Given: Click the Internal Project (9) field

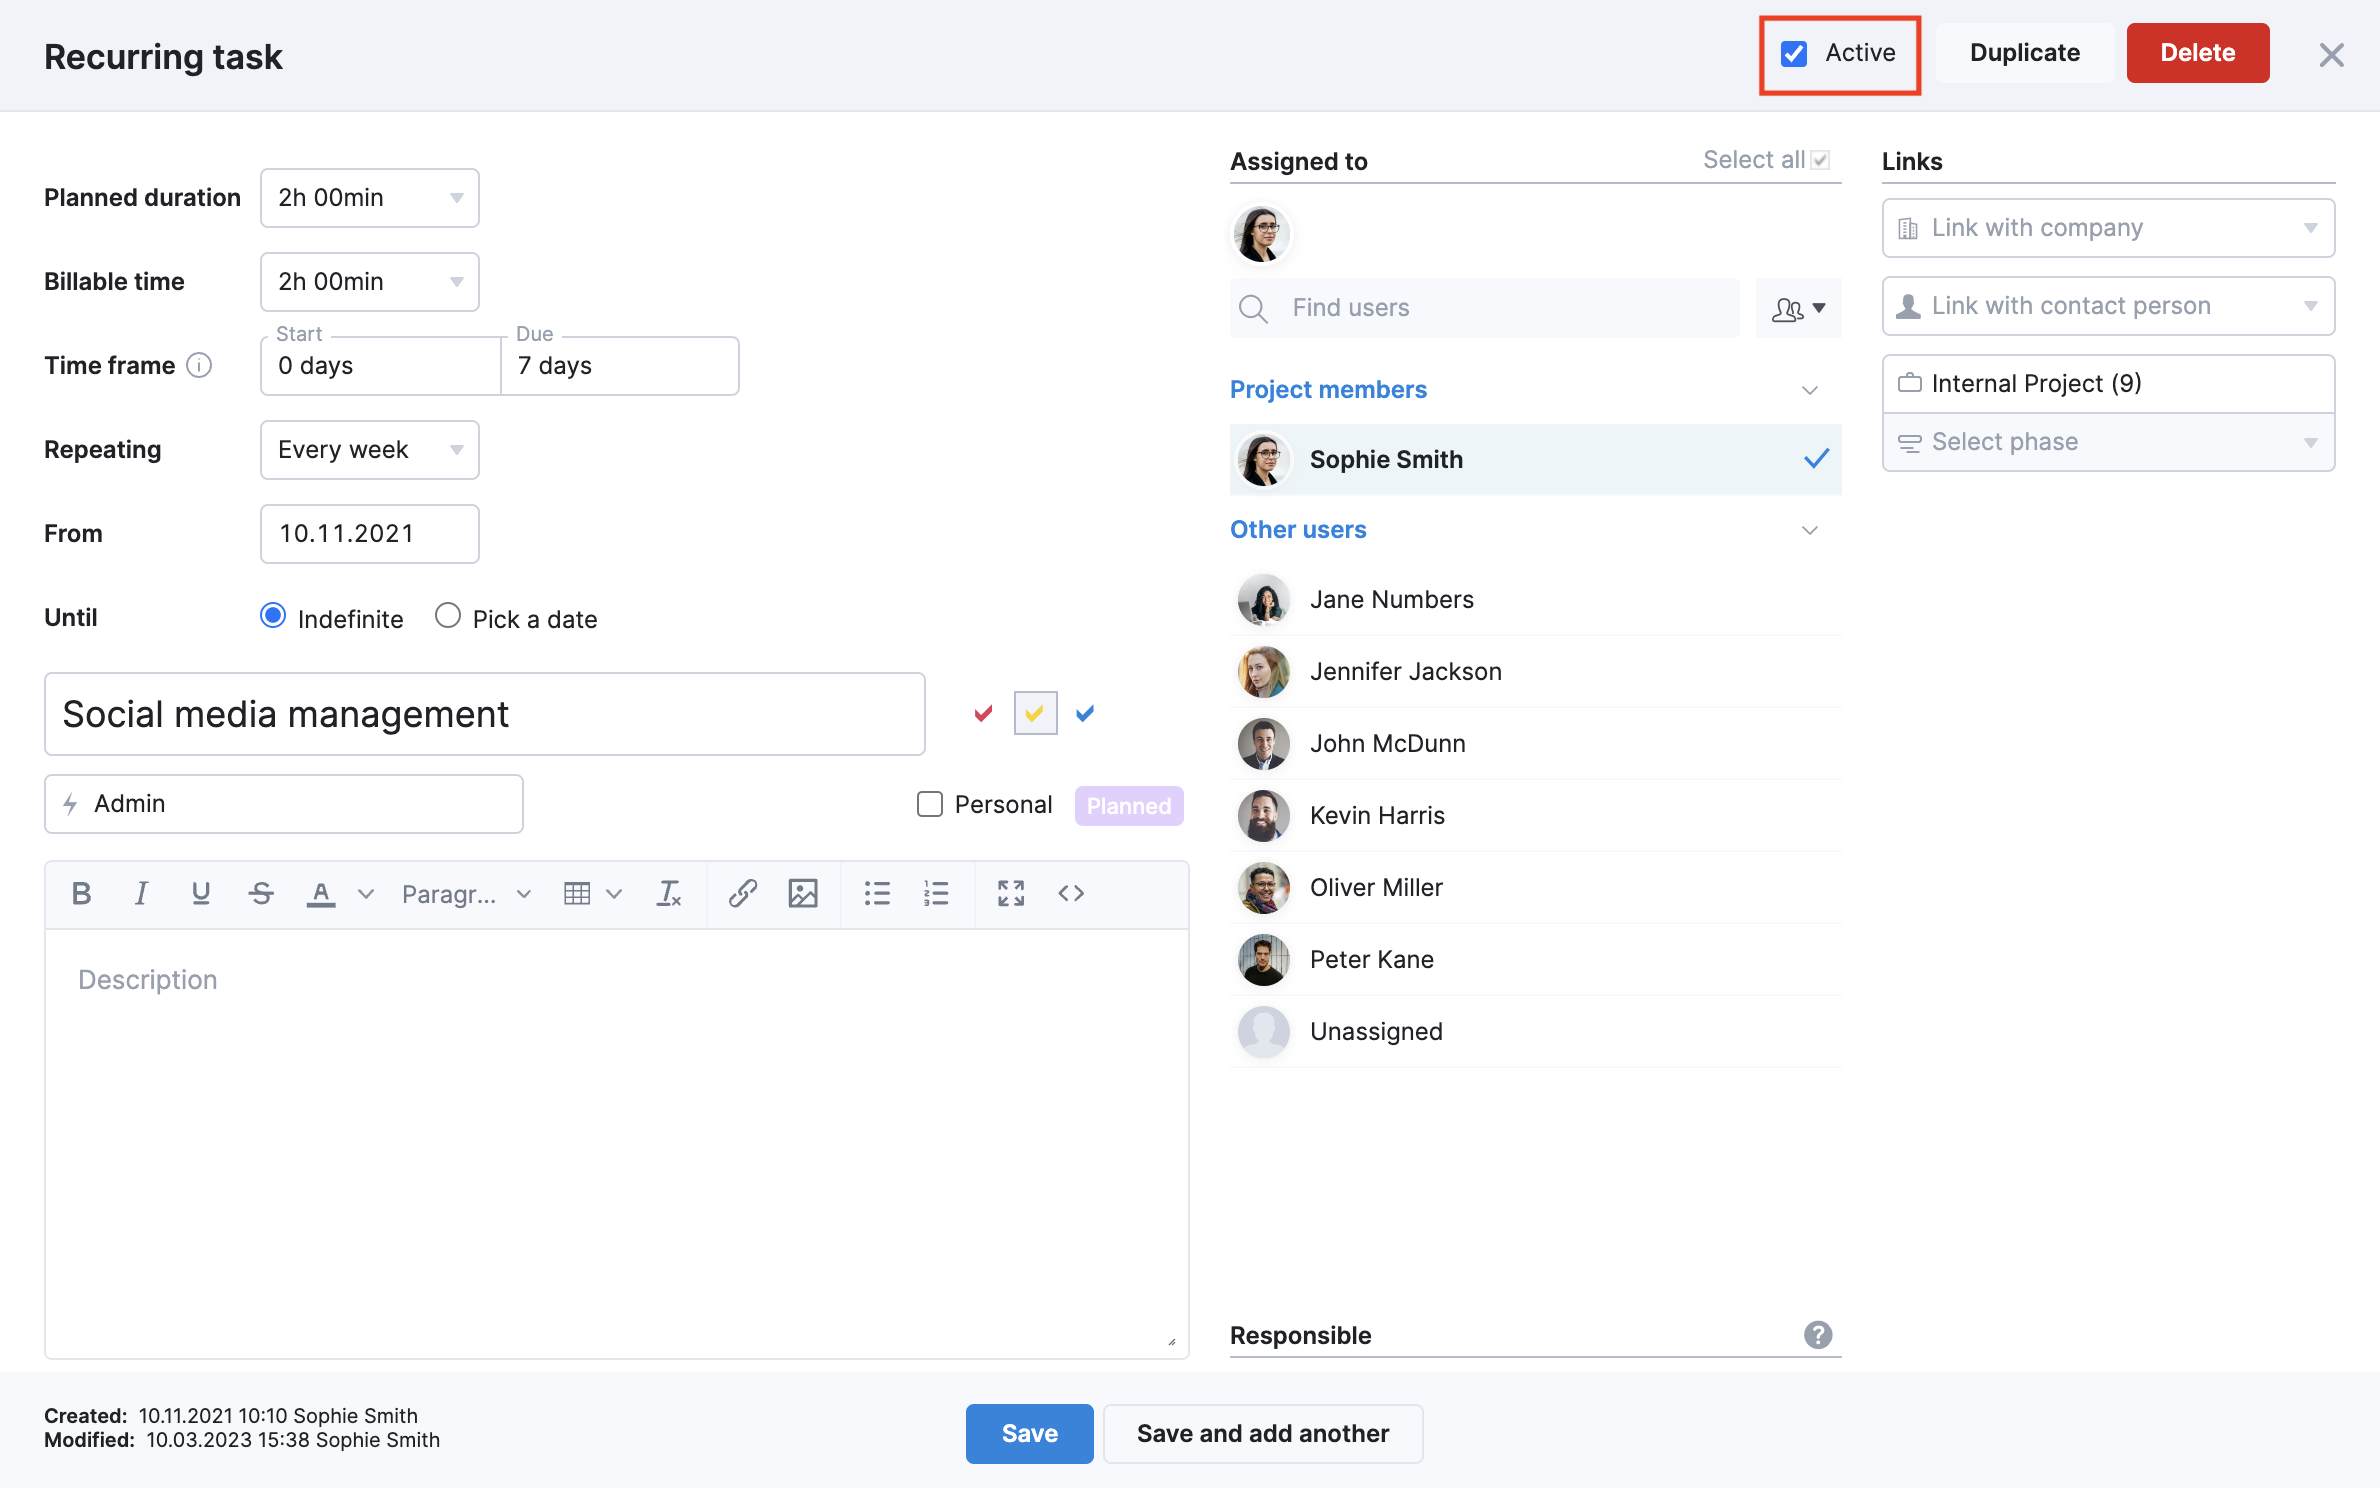Looking at the screenshot, I should click(2108, 384).
